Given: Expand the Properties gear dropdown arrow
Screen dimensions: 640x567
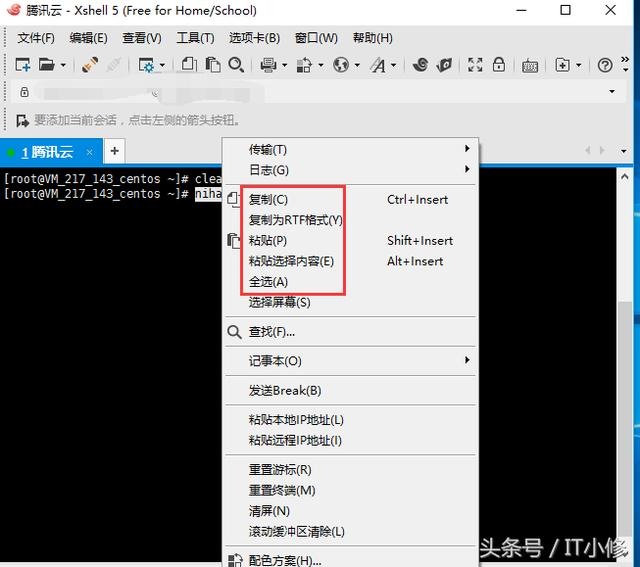Looking at the screenshot, I should [162, 65].
